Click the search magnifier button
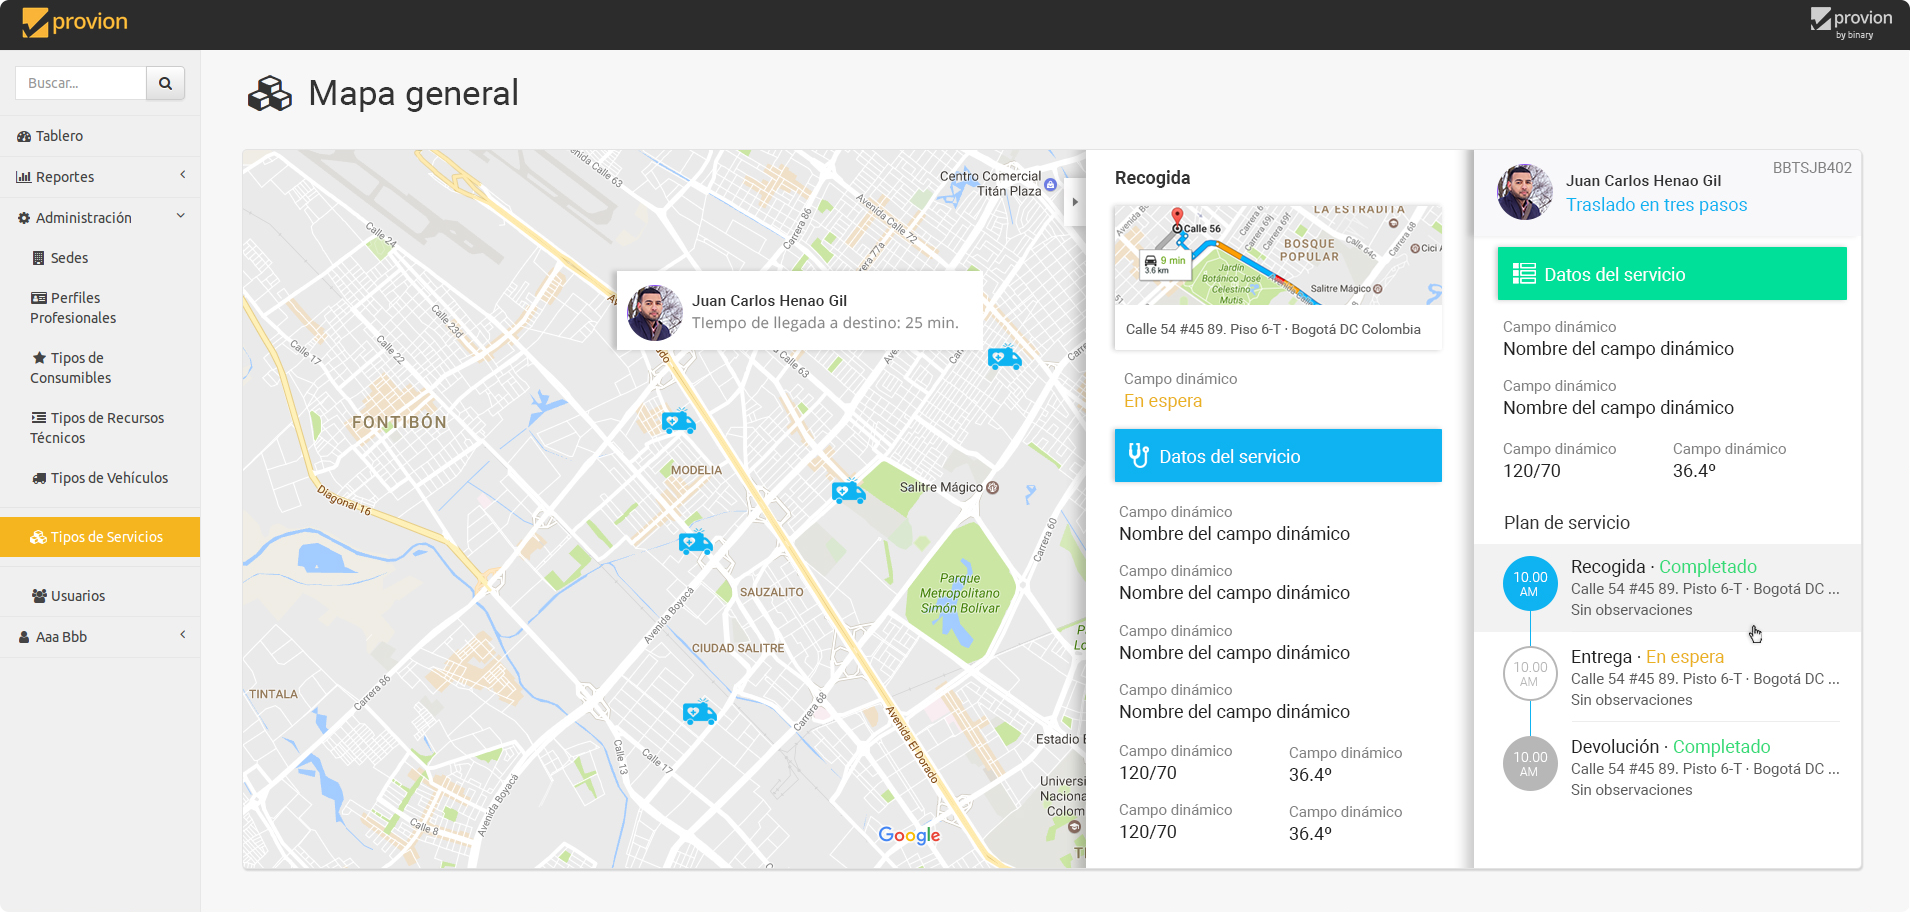1910x912 pixels. (166, 83)
